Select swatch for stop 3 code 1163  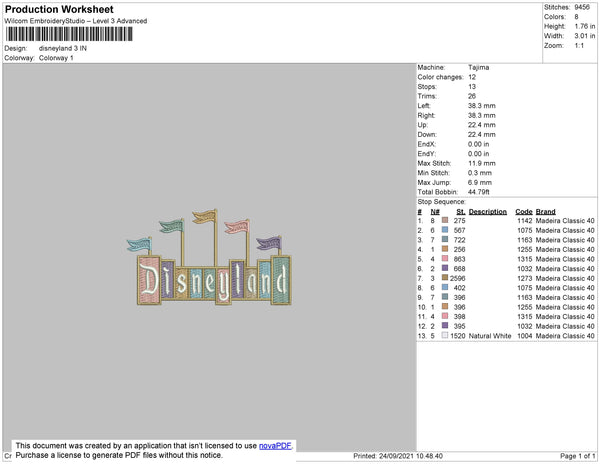pyautogui.click(x=445, y=239)
